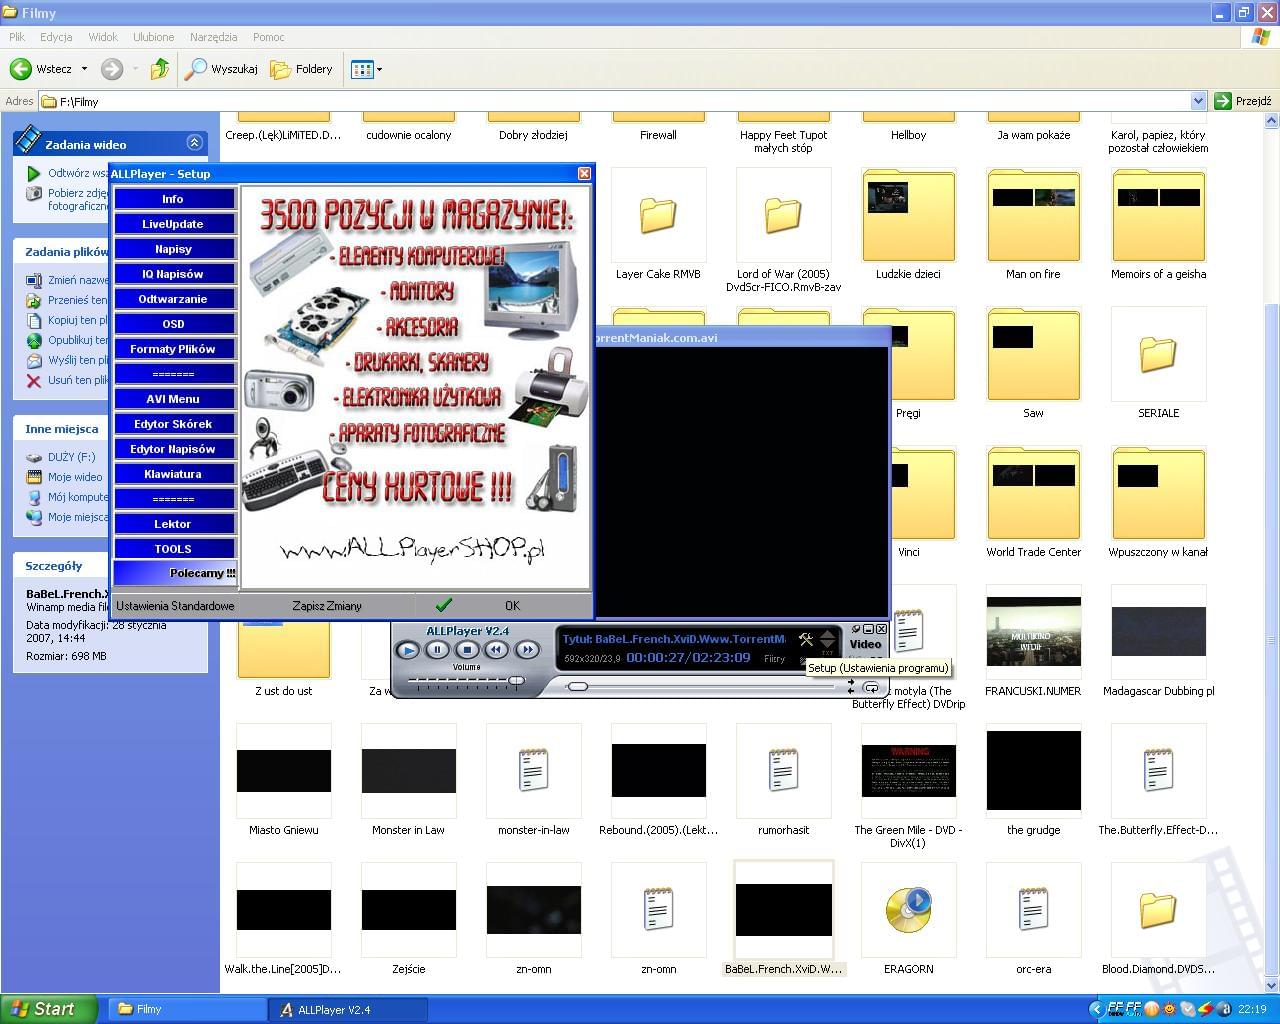Close the ALLPlayer Setup window
1280x1024 pixels.
point(584,173)
